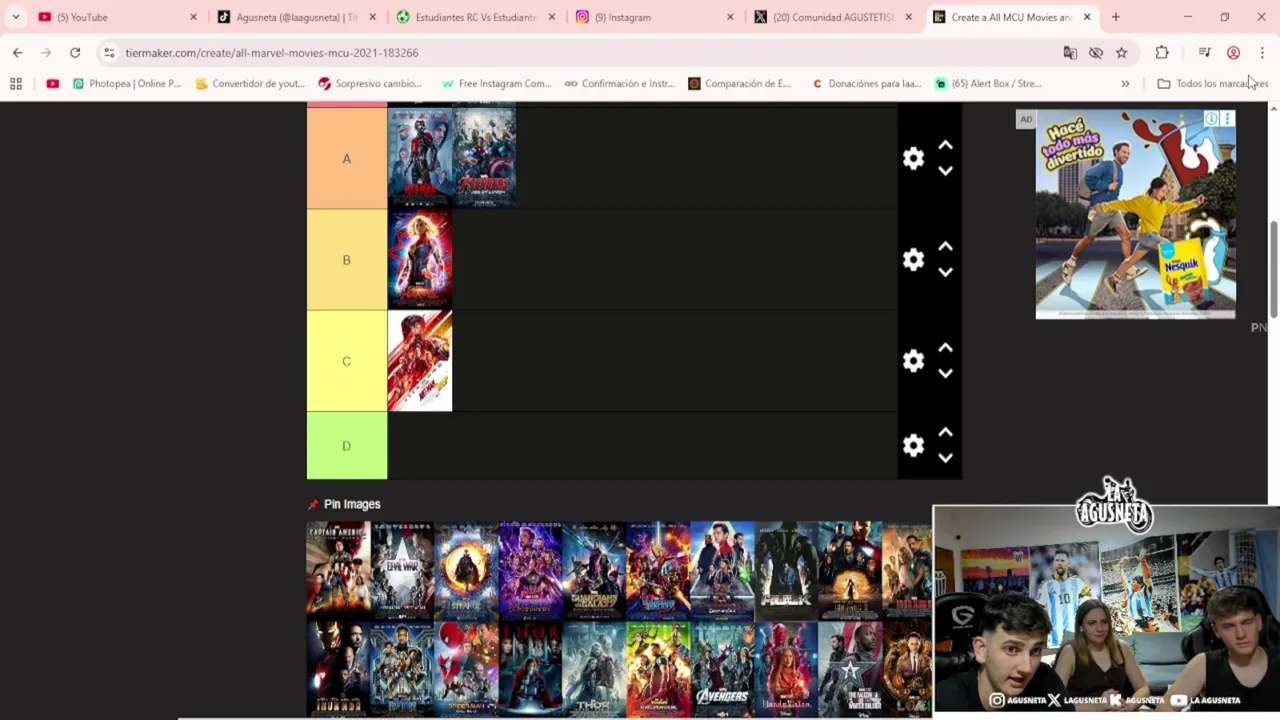
Task: Select the Age of Ultron poster
Action: (x=484, y=158)
